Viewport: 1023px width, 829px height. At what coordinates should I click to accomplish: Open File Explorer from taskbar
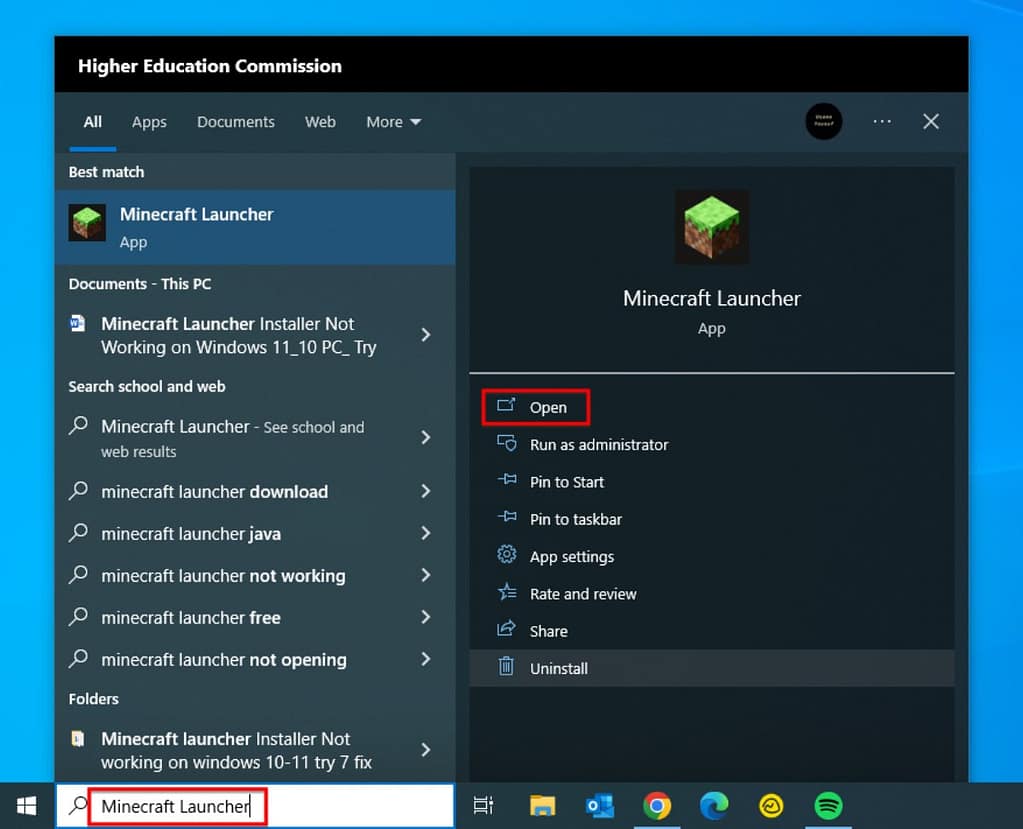click(x=542, y=806)
